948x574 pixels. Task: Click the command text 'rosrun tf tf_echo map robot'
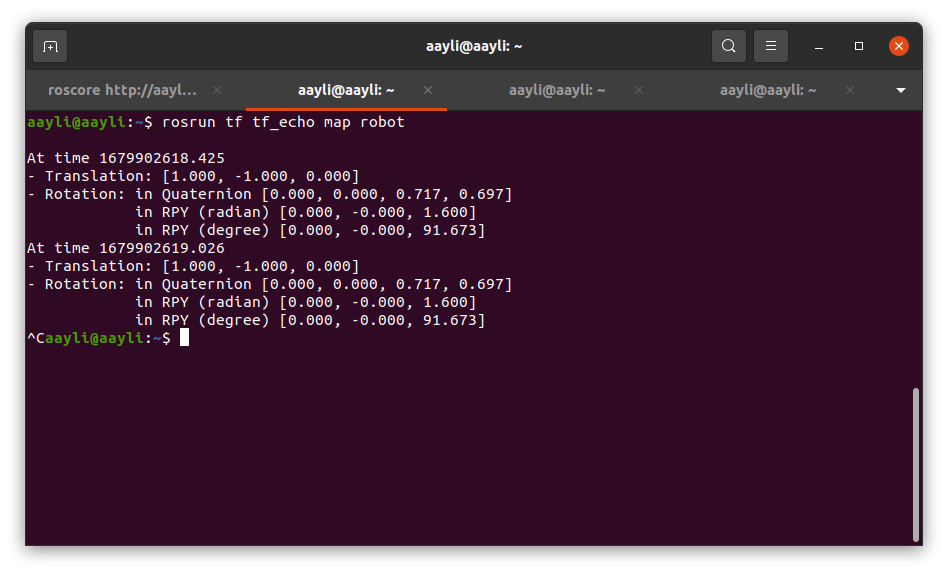click(x=283, y=122)
